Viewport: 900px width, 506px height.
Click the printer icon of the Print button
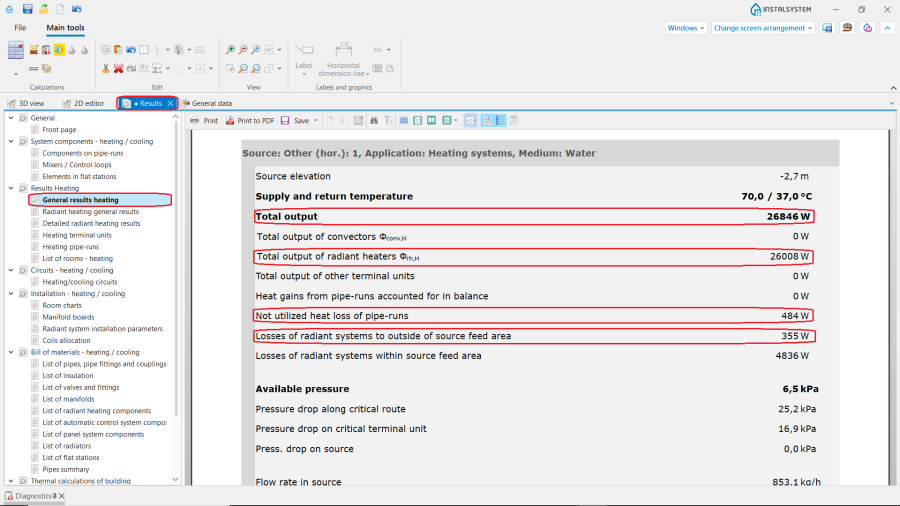(195, 120)
